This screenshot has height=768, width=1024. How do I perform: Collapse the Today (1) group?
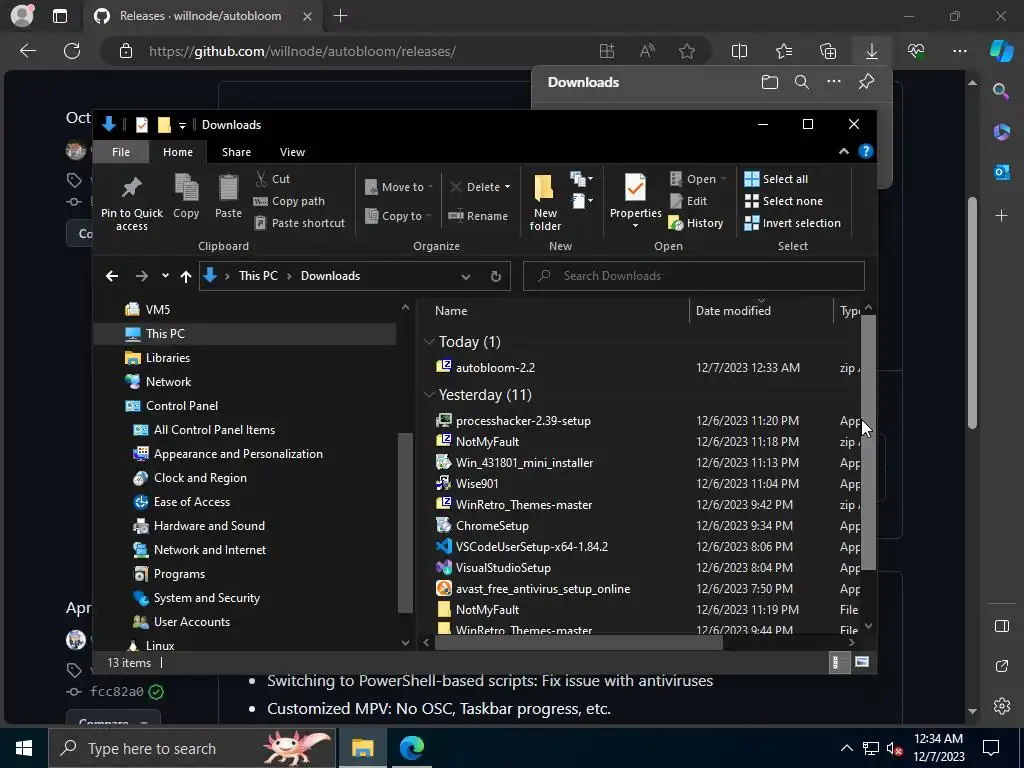tap(429, 342)
